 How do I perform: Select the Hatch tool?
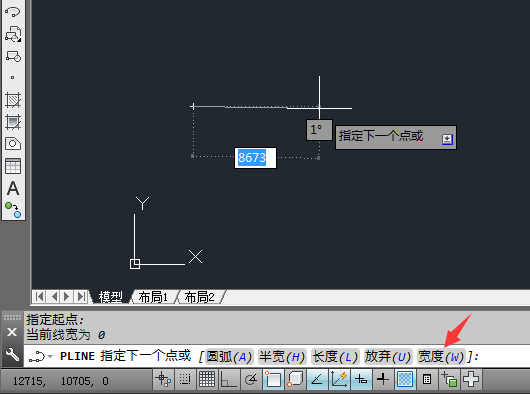tap(13, 100)
